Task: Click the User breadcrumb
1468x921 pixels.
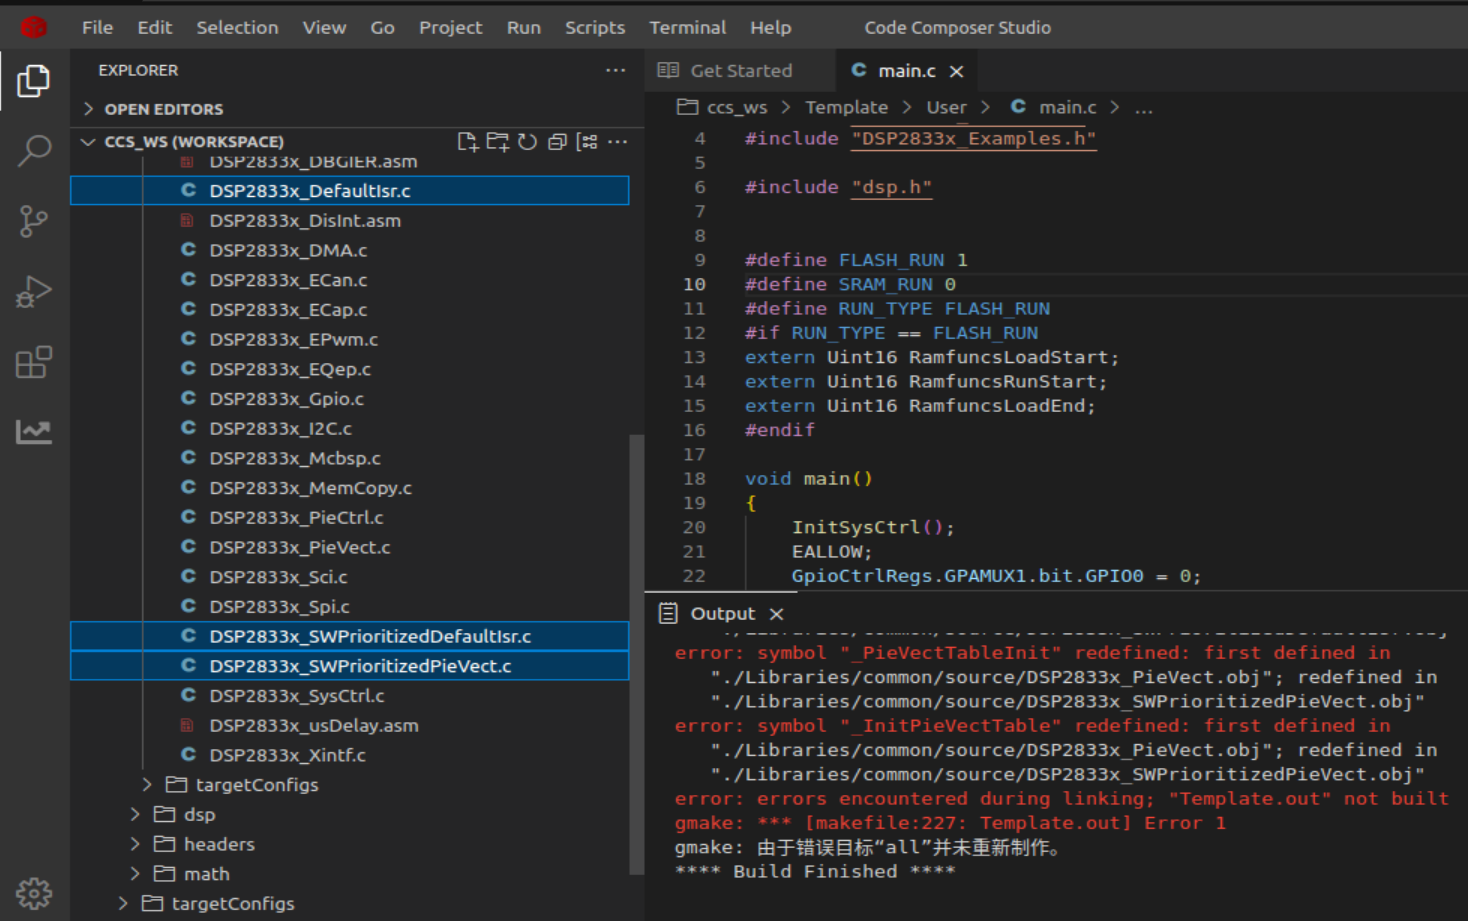Action: 946,108
